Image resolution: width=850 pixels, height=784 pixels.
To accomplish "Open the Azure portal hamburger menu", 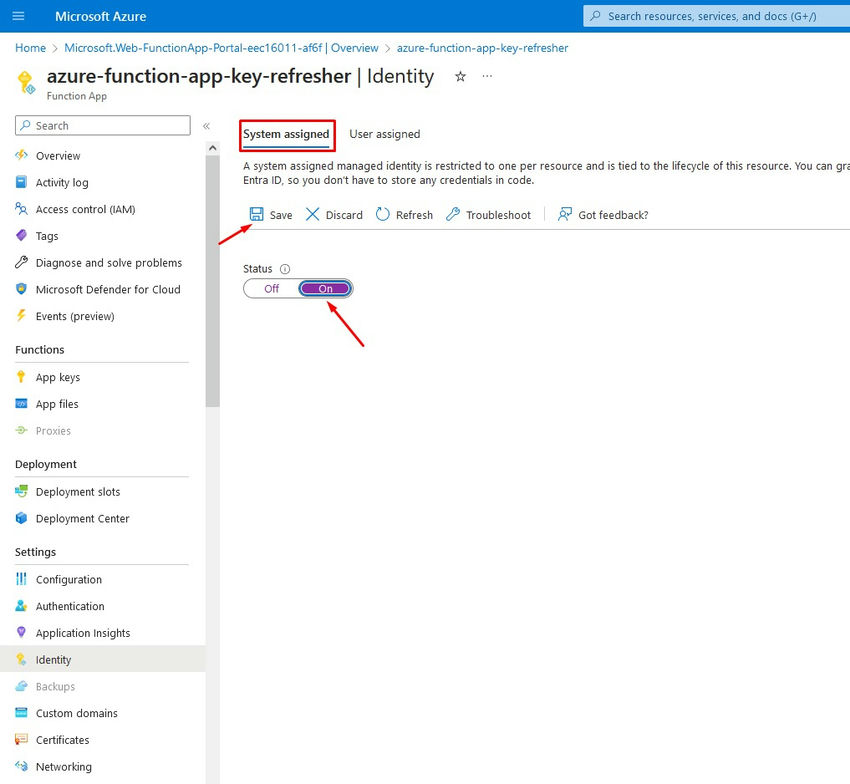I will [x=18, y=16].
